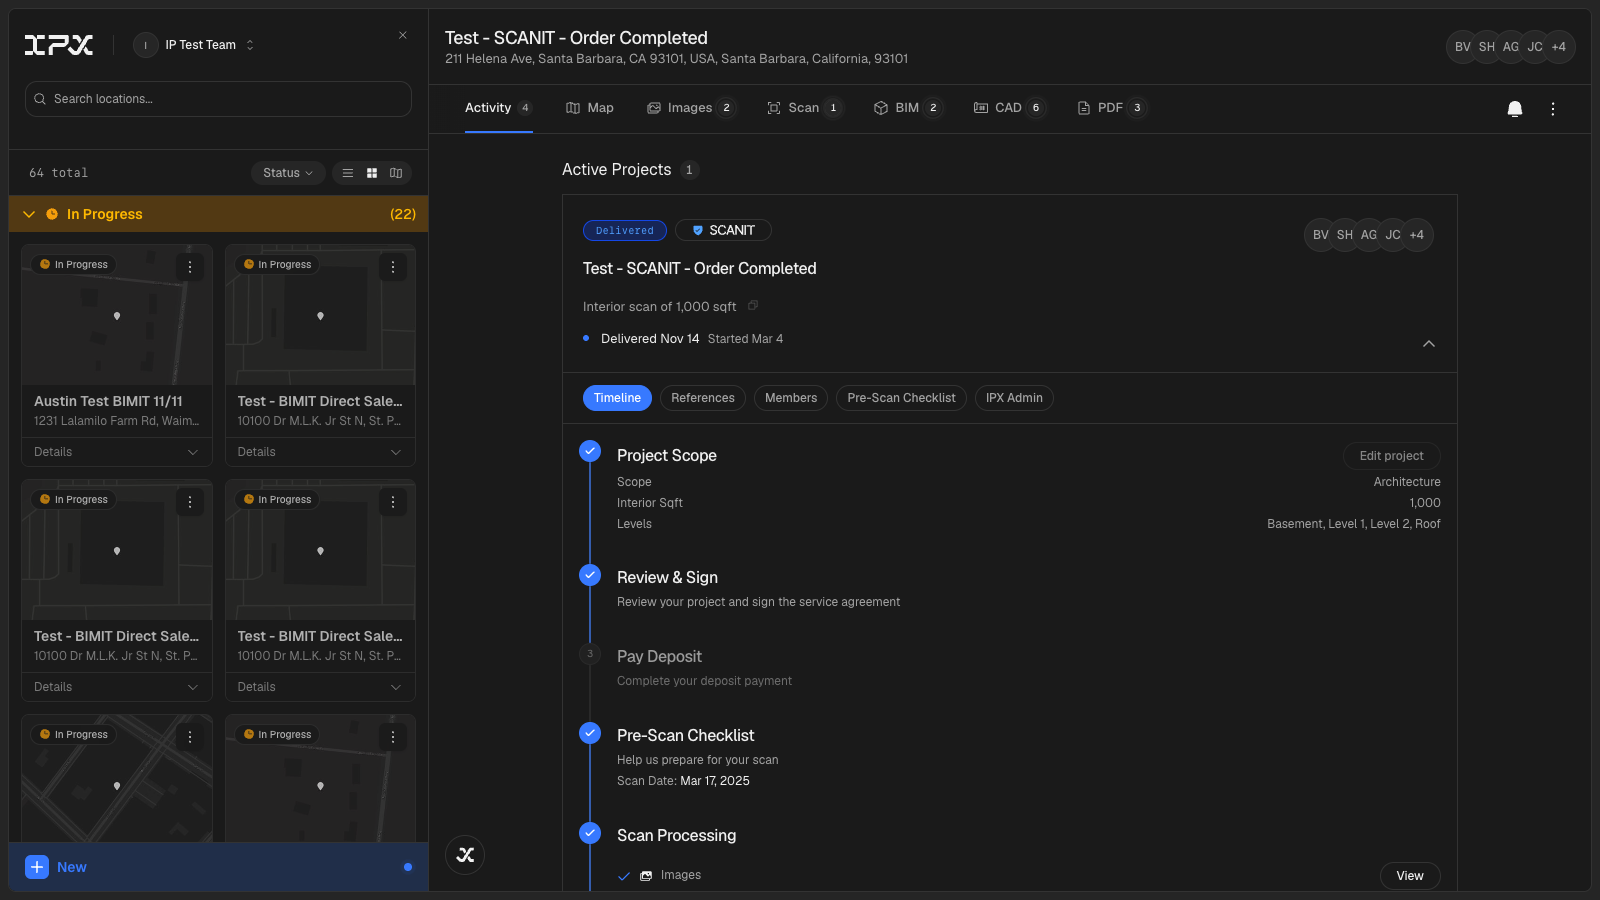Click the Edit project button

point(1391,456)
